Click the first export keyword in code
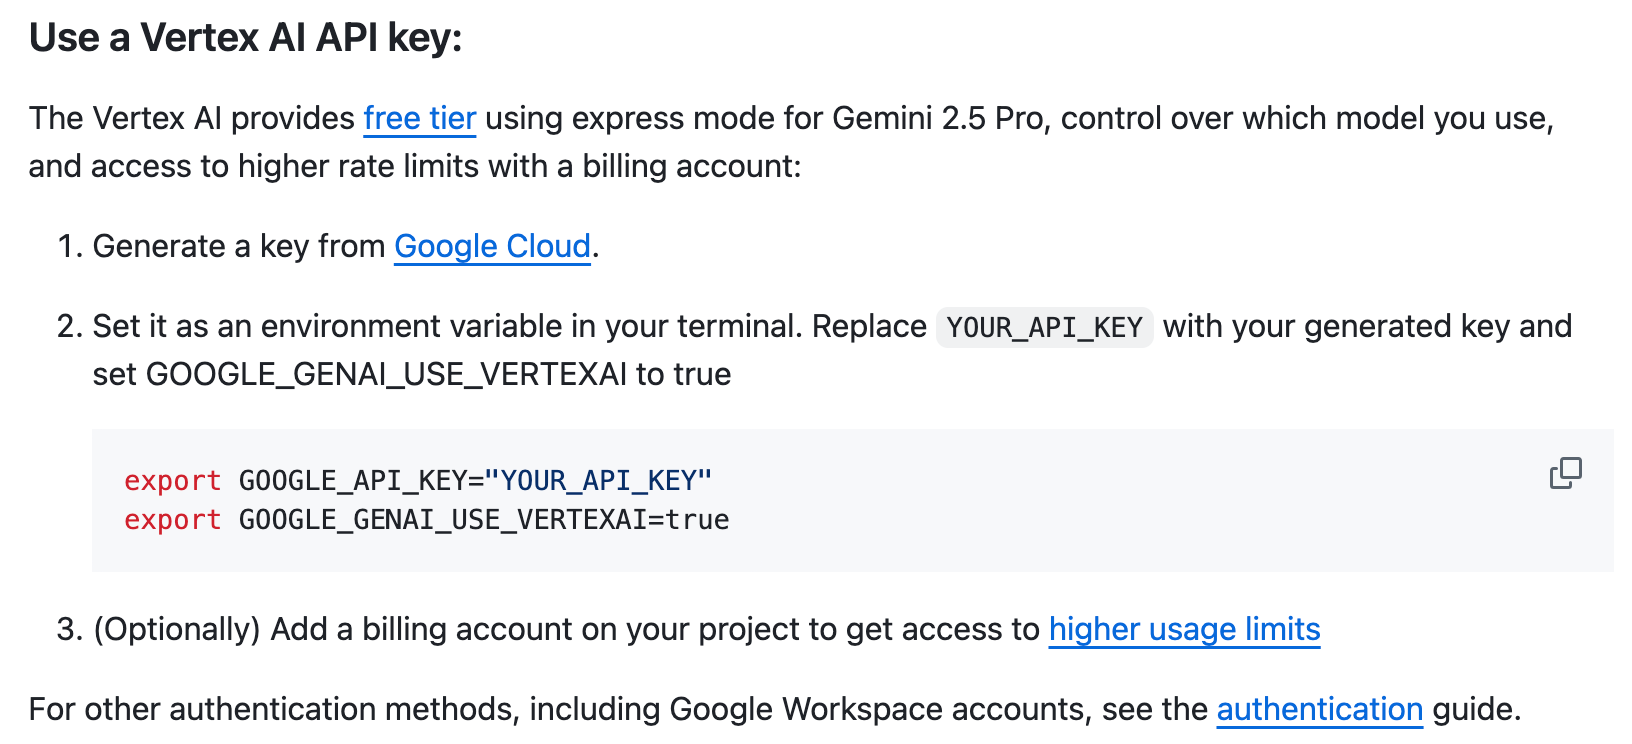 pos(172,481)
